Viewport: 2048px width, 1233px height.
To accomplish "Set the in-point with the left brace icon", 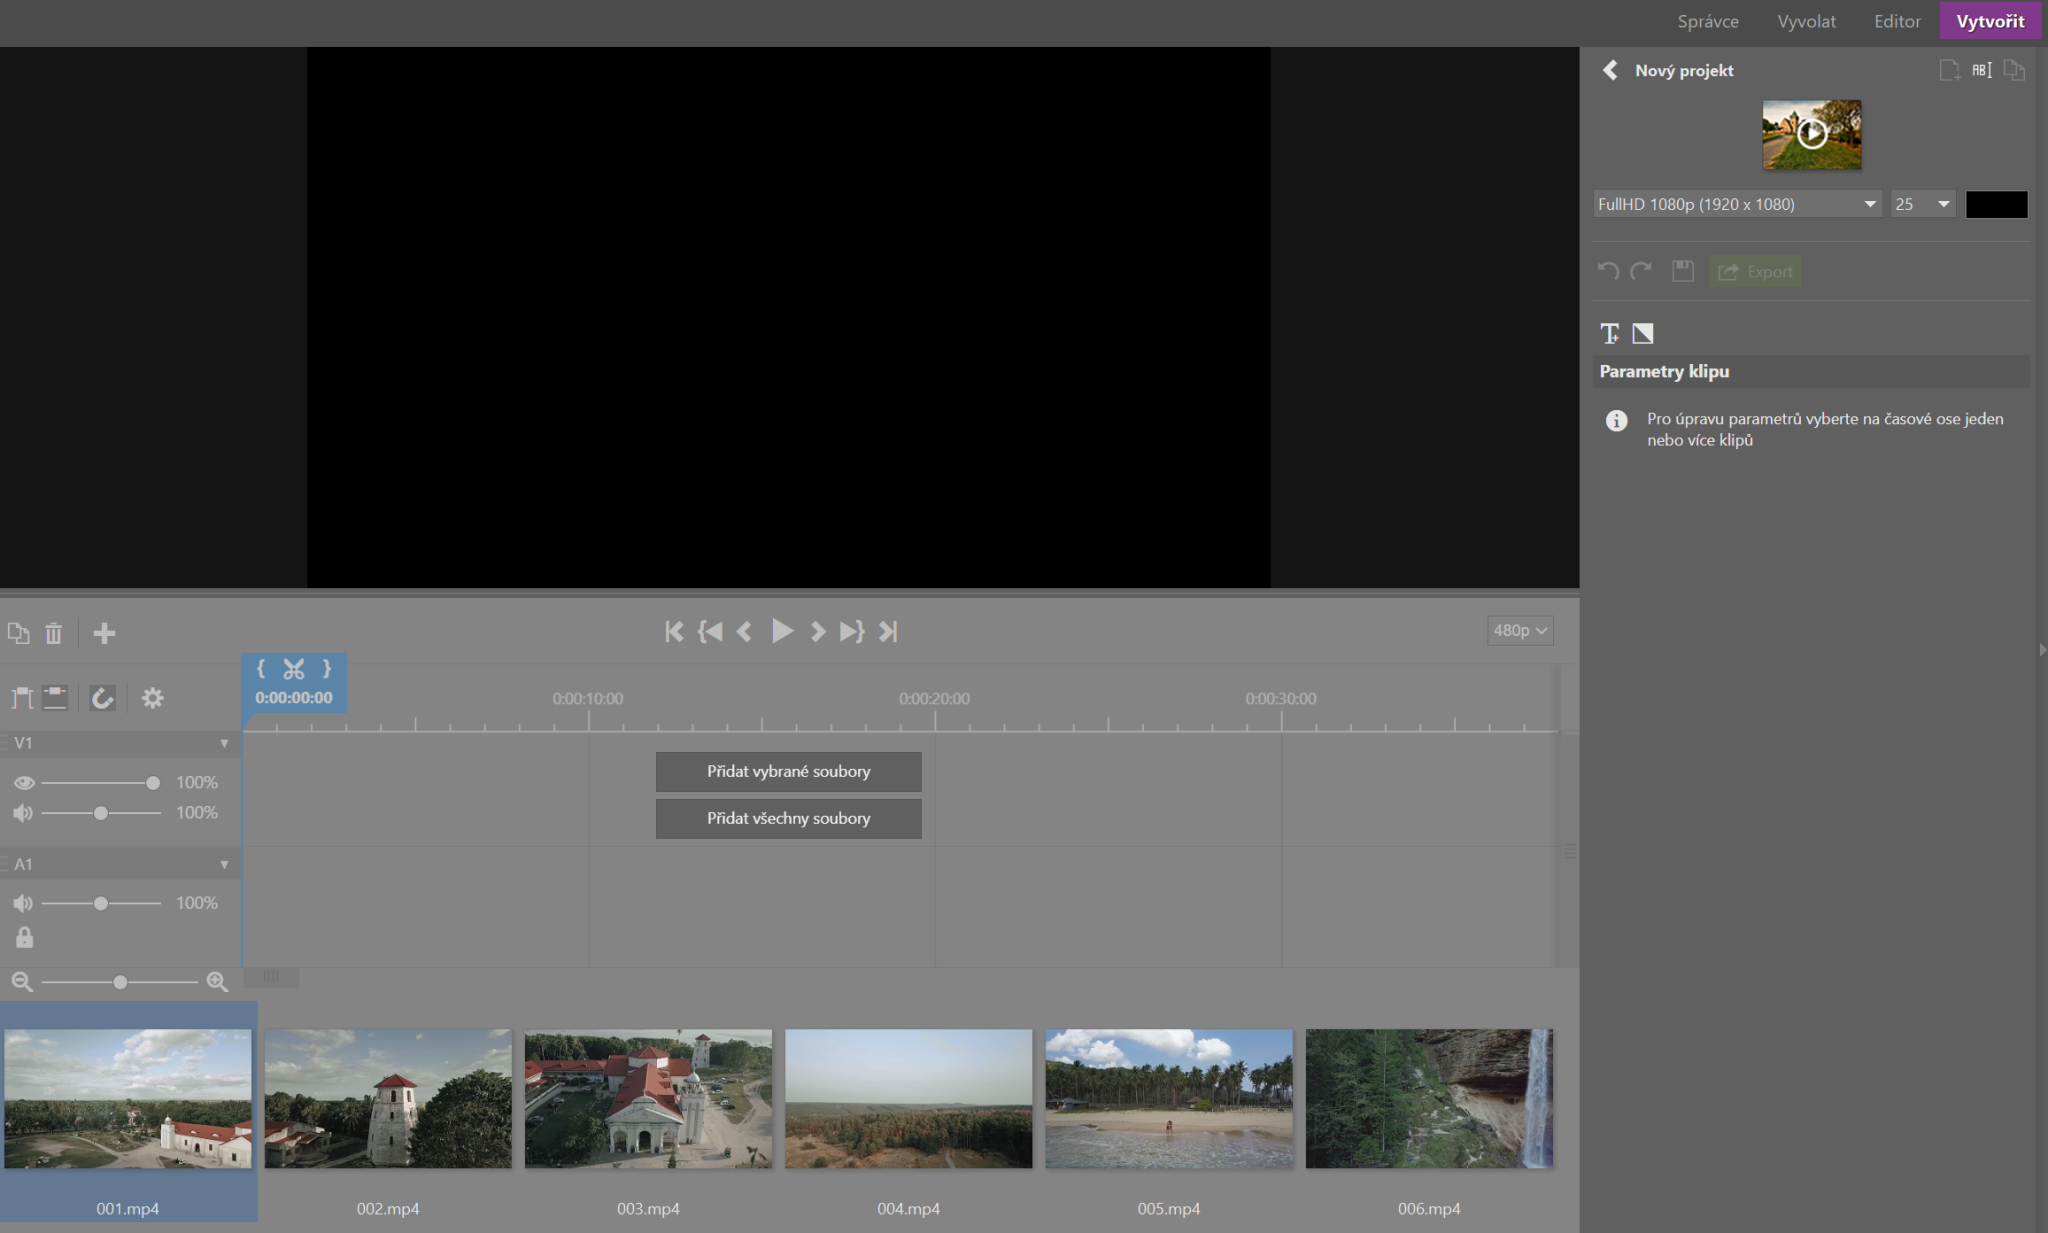I will point(261,669).
